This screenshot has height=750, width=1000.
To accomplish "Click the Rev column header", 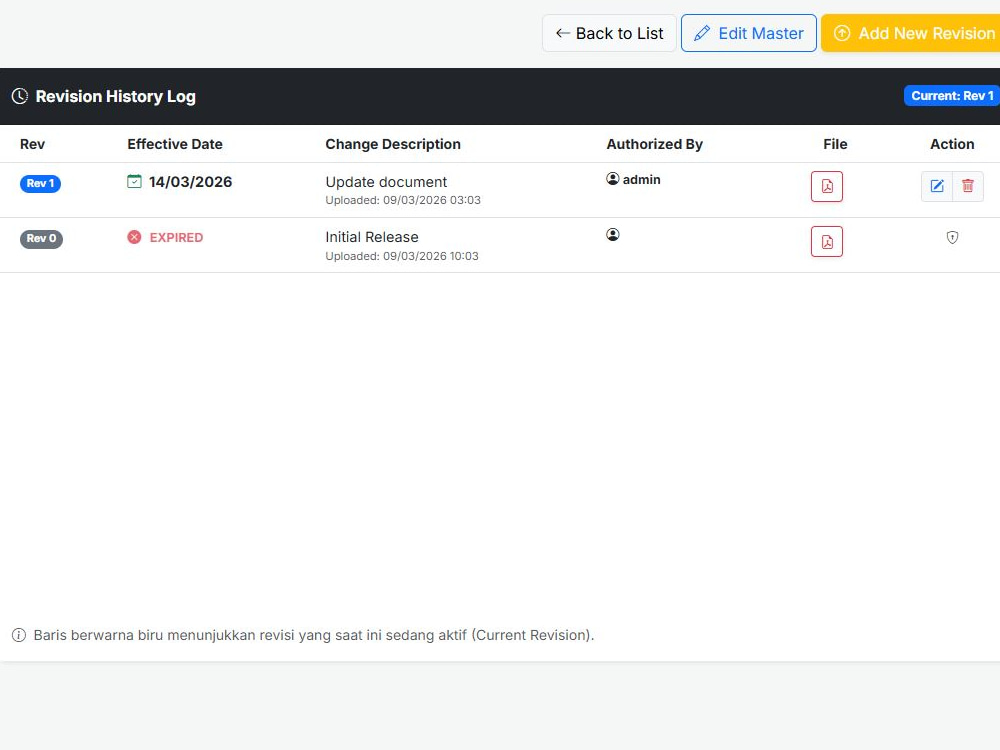I will tap(33, 144).
